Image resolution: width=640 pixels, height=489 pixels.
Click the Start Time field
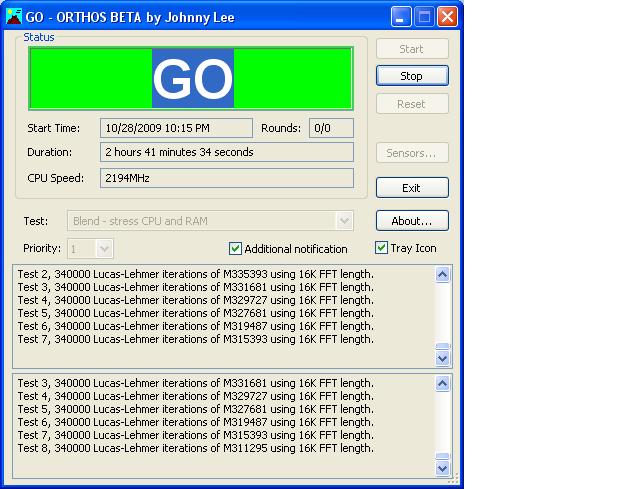(x=176, y=128)
